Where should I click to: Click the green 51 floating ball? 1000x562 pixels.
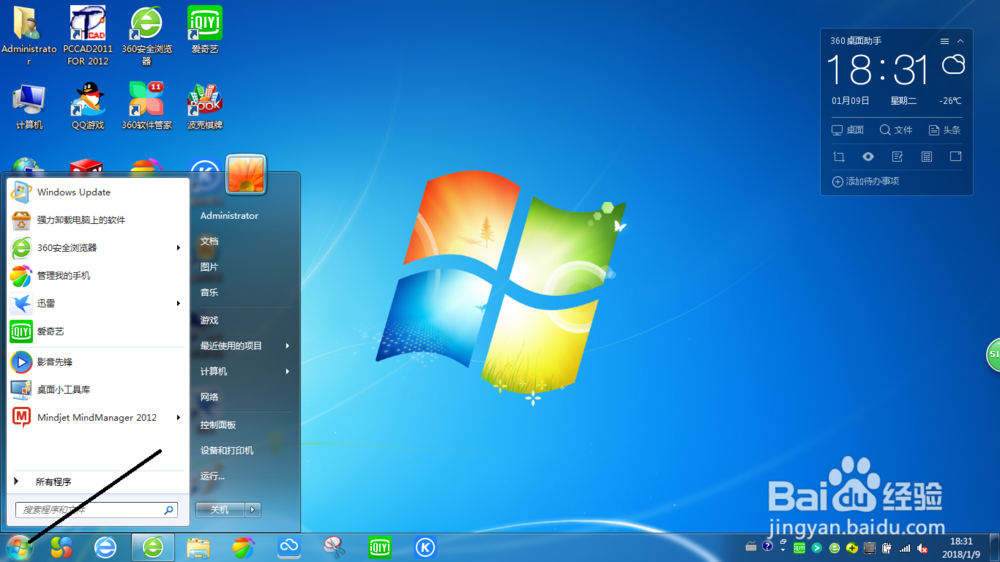click(x=994, y=355)
